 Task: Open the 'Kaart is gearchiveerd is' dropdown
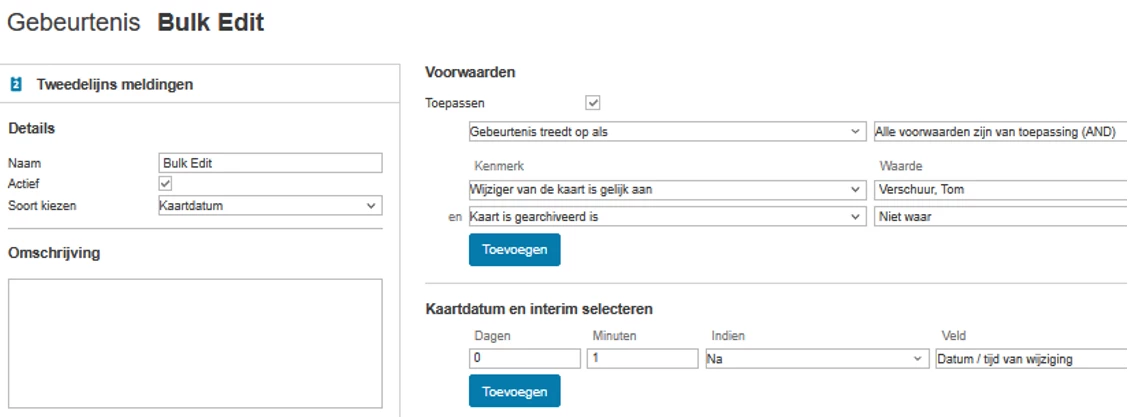pyautogui.click(x=667, y=216)
